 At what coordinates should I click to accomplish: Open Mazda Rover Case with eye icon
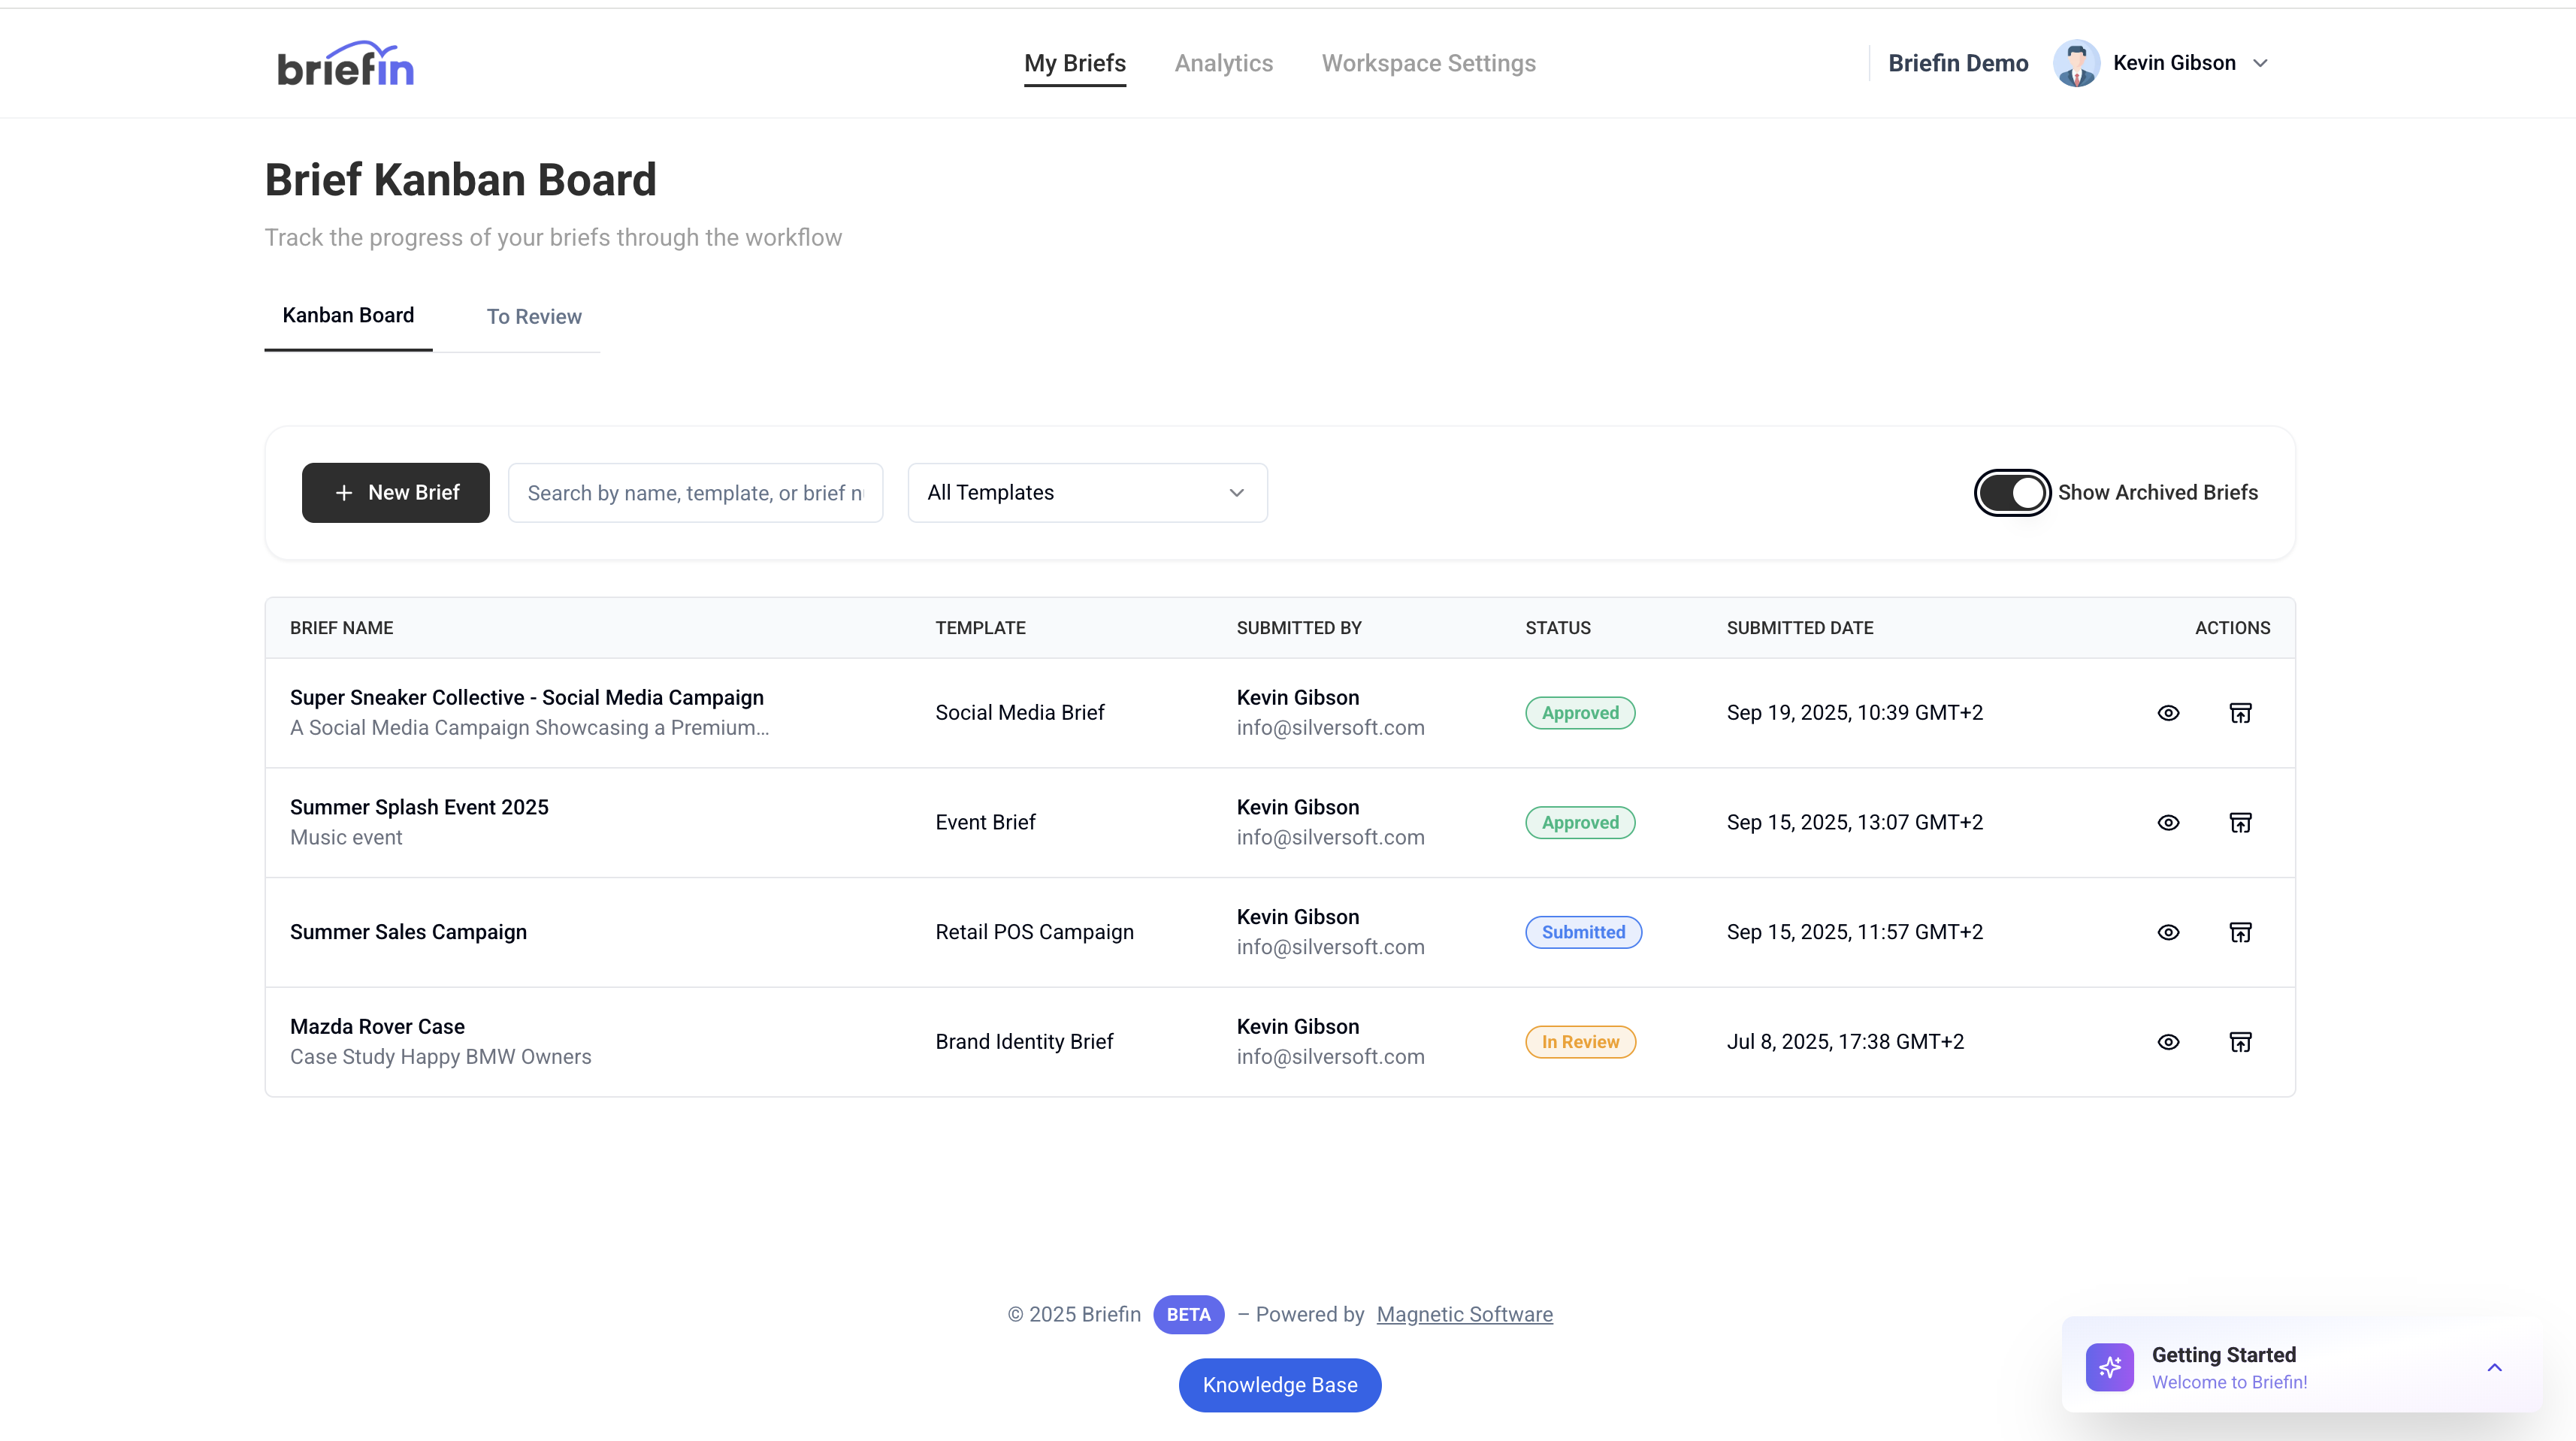[x=2168, y=1042]
